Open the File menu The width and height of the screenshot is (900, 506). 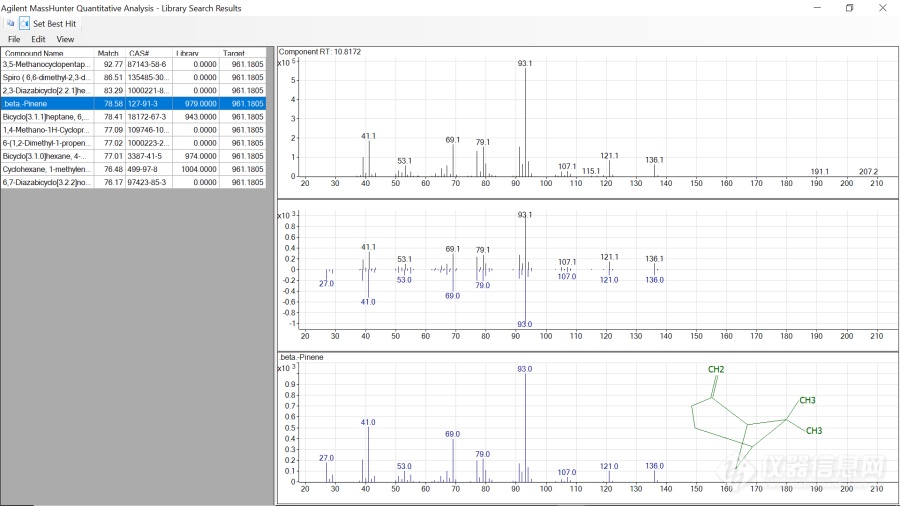(x=14, y=39)
